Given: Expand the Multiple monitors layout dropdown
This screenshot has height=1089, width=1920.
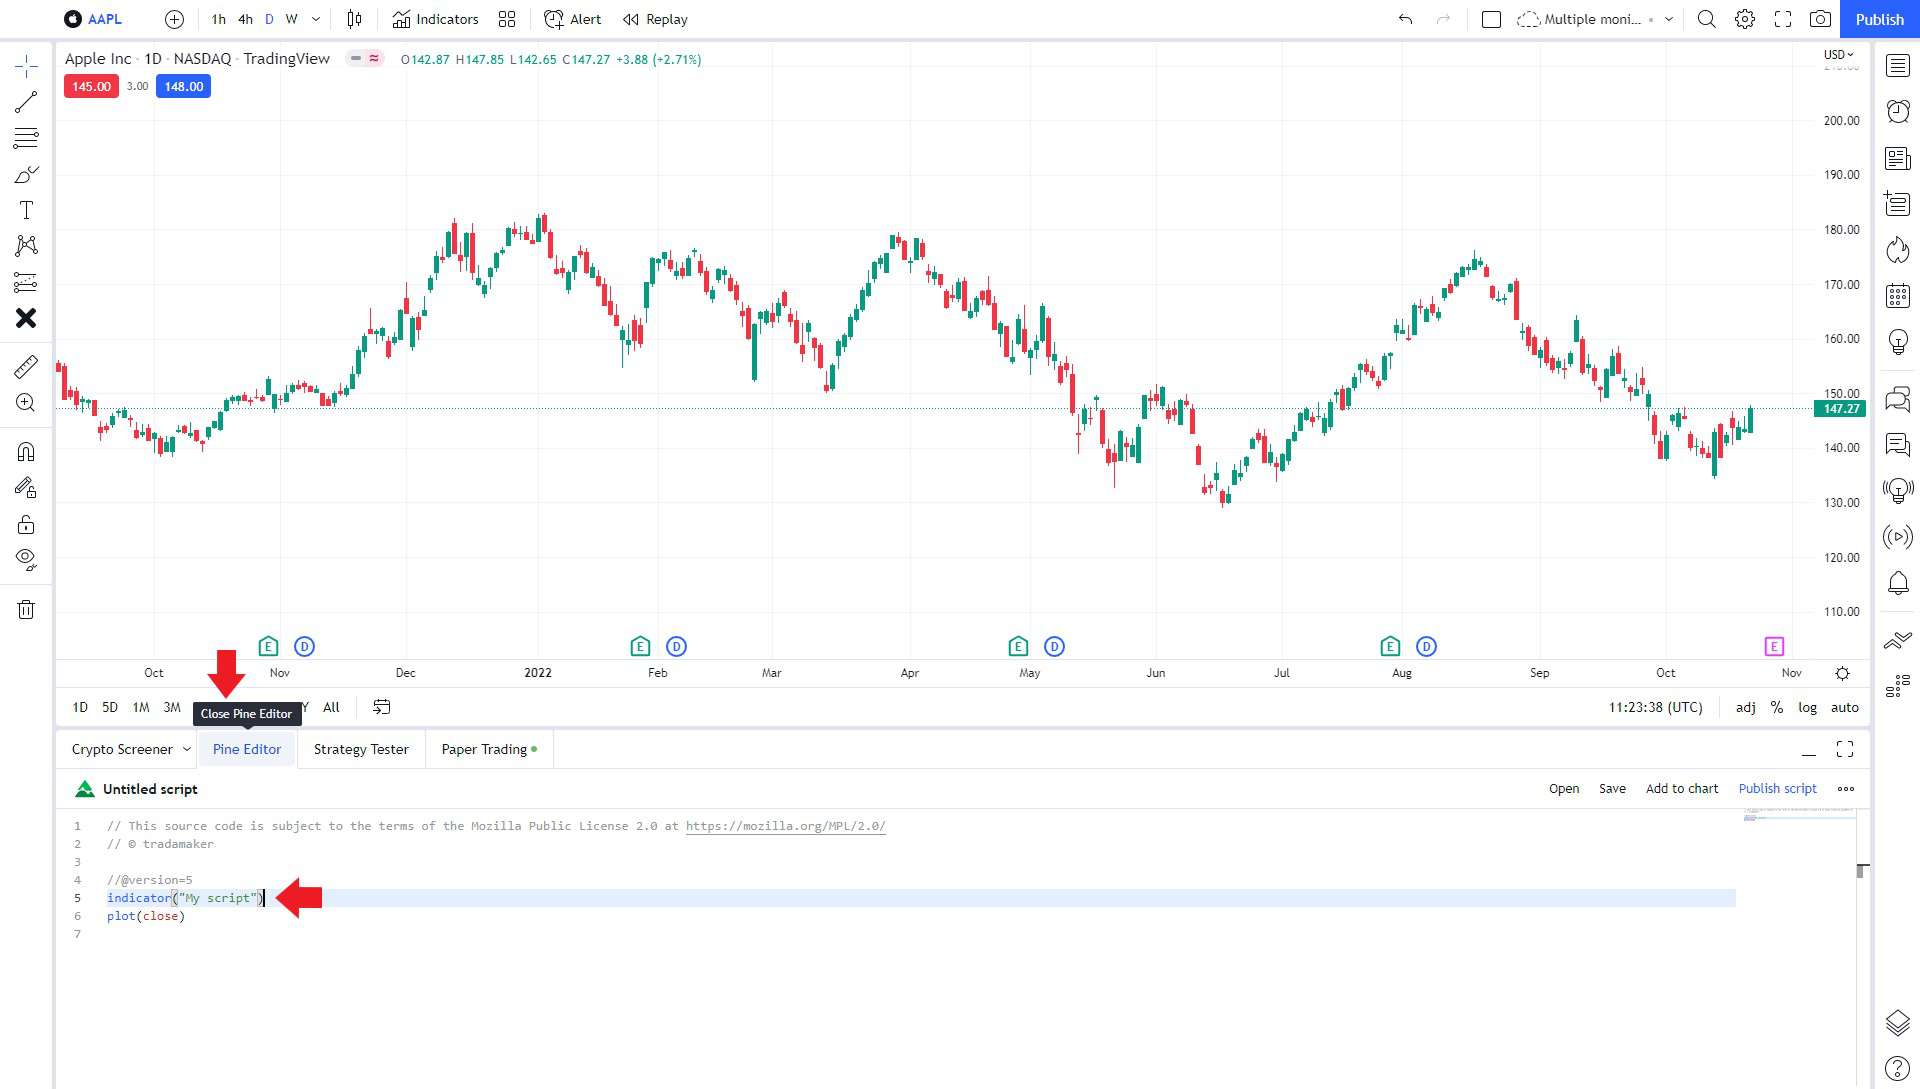Looking at the screenshot, I should coord(1668,19).
